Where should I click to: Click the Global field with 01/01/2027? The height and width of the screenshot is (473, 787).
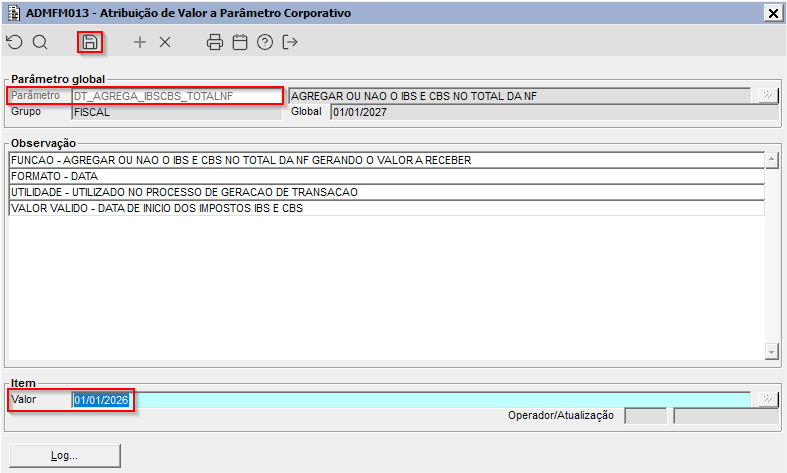point(555,112)
